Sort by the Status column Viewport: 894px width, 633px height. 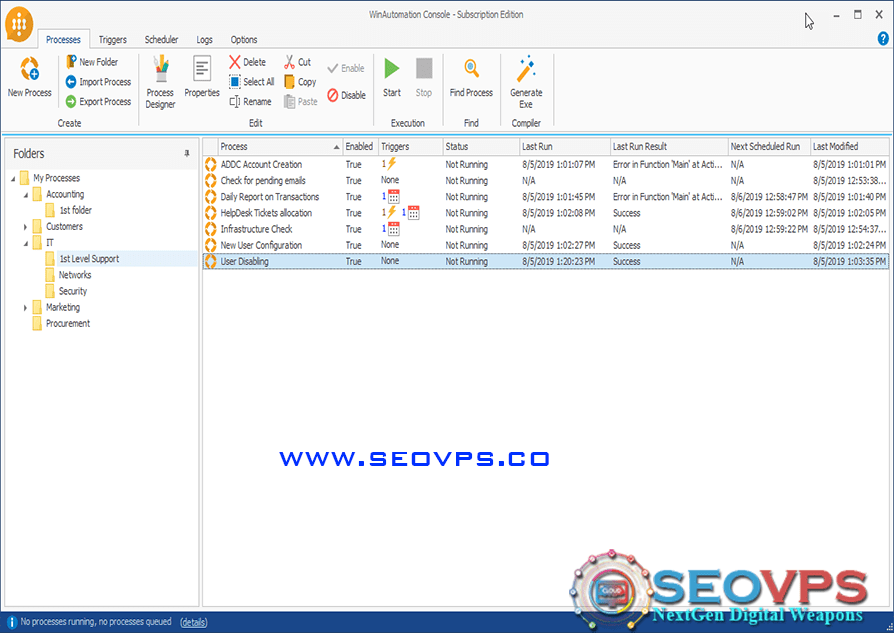481,147
